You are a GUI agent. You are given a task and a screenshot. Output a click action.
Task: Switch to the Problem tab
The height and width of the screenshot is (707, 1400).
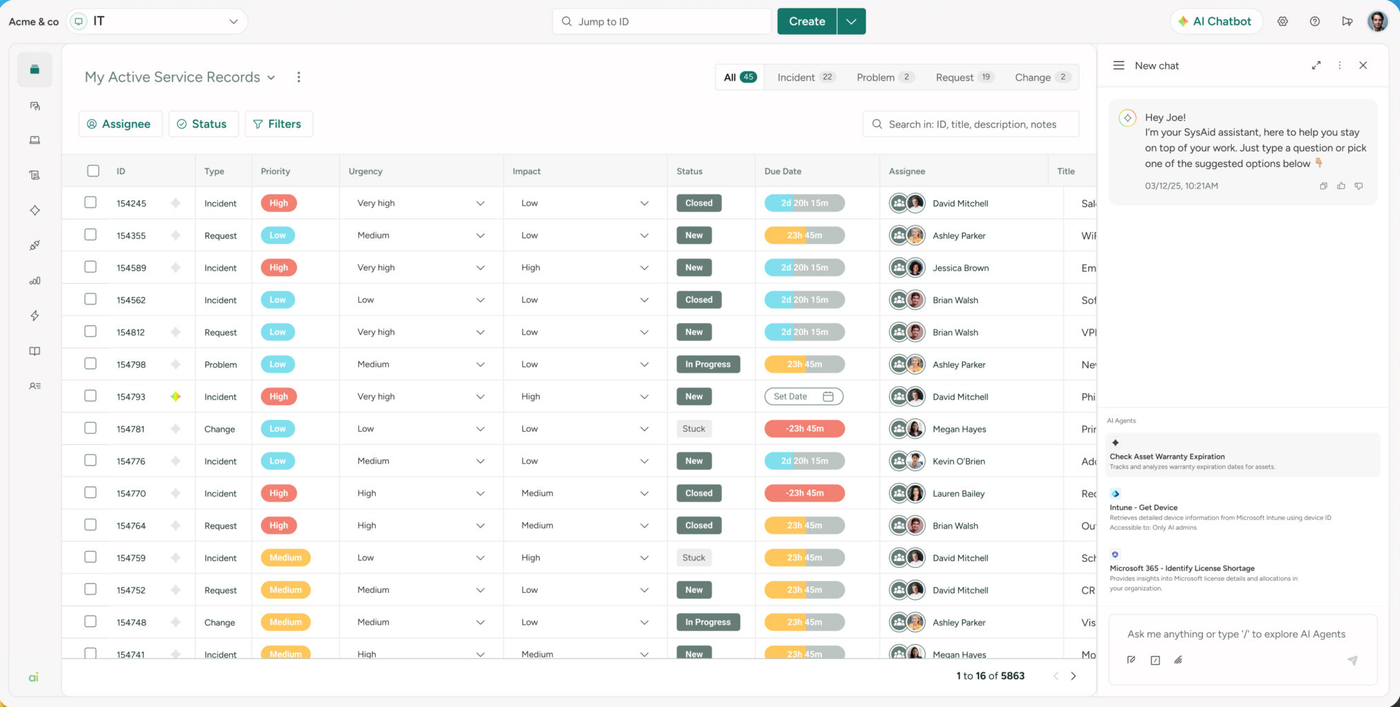[x=885, y=77]
